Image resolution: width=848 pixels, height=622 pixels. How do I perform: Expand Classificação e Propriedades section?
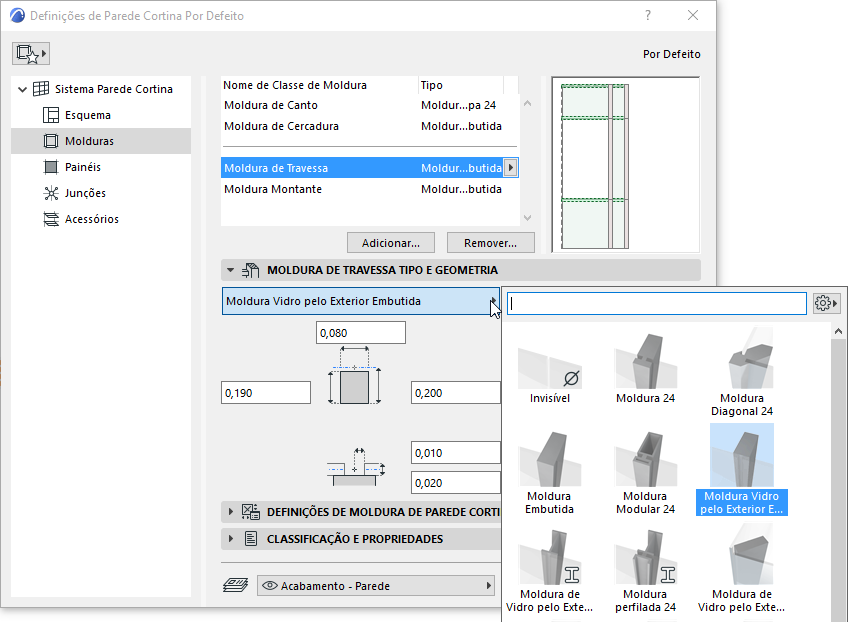(x=231, y=539)
